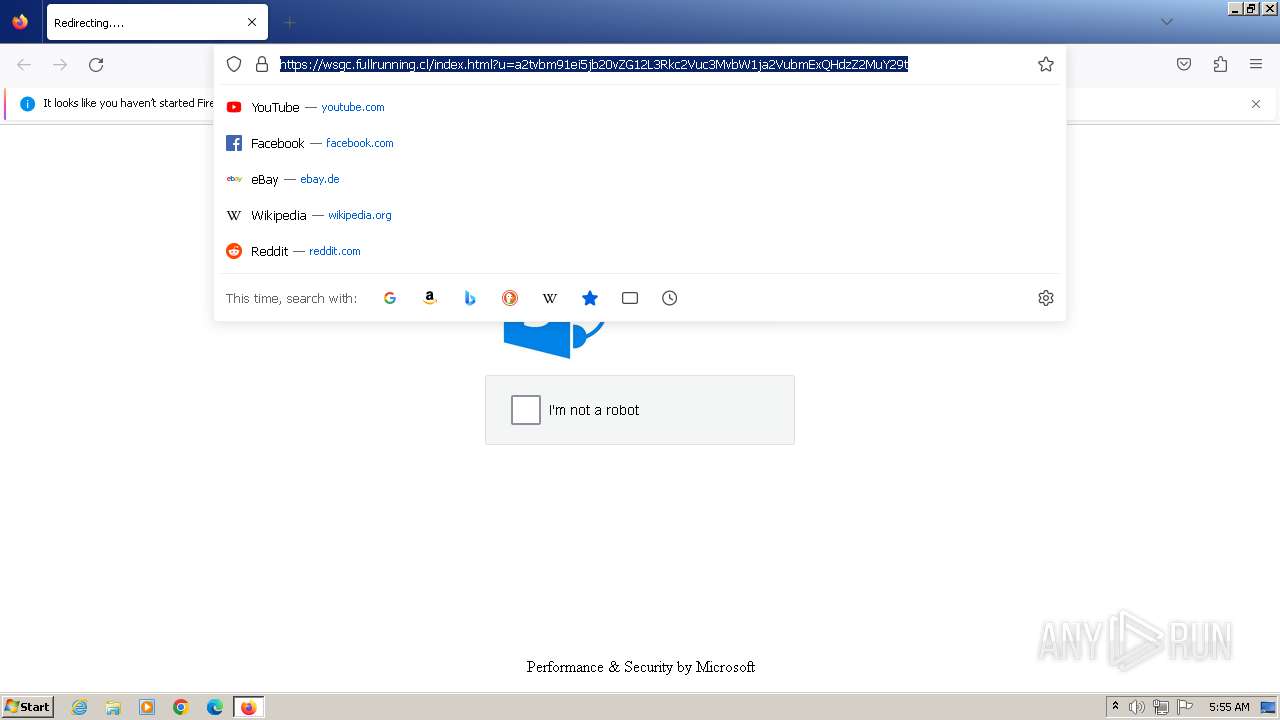
Task: Click the Windows Start button
Action: [x=28, y=706]
